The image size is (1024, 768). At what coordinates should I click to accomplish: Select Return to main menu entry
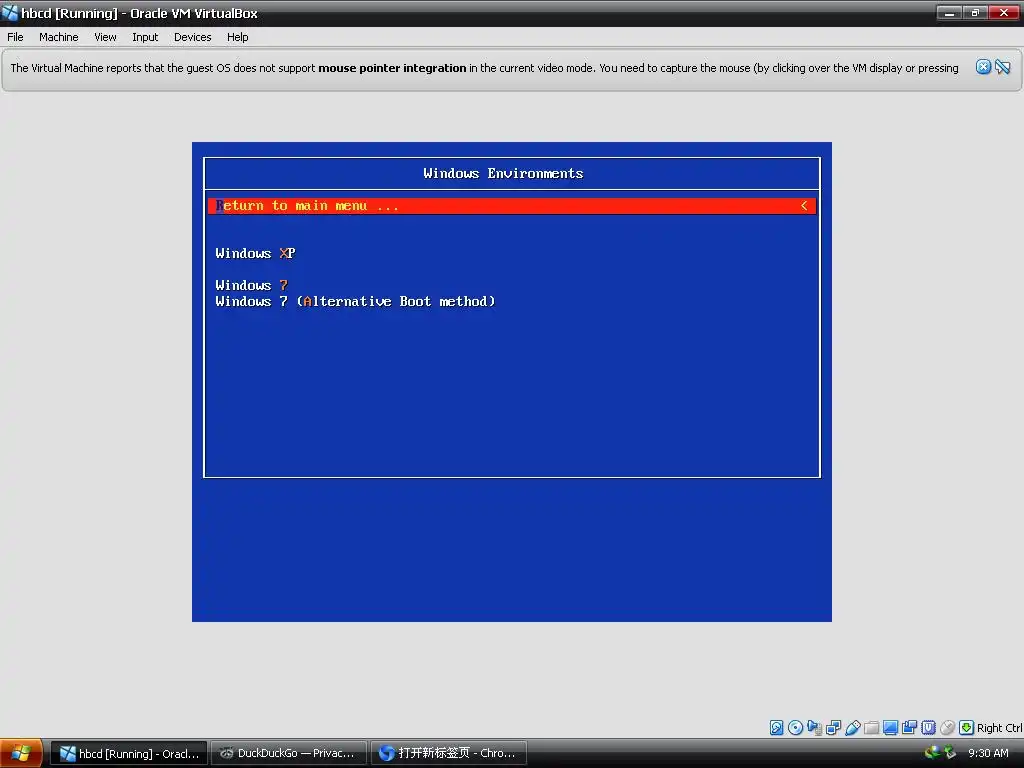tap(512, 206)
